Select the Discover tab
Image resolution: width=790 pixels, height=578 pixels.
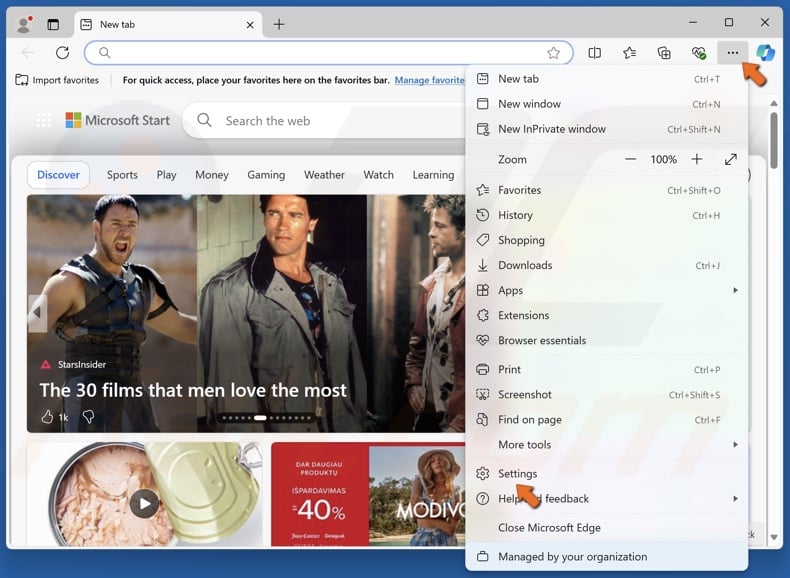58,175
